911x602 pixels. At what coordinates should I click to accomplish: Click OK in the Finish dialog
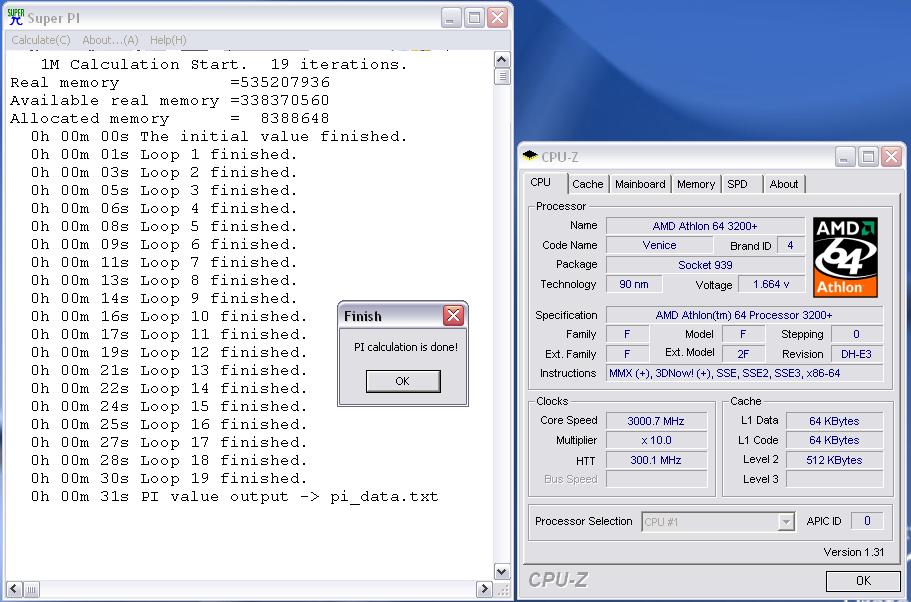tap(403, 381)
